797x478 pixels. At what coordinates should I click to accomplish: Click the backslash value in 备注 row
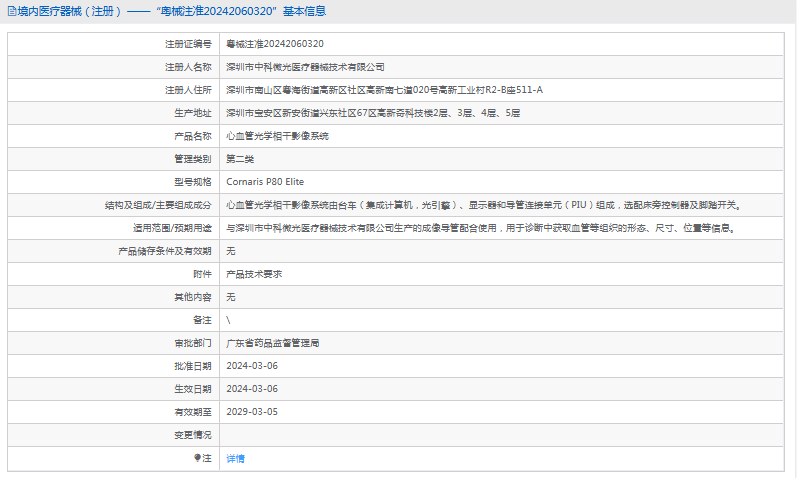pyautogui.click(x=228, y=320)
